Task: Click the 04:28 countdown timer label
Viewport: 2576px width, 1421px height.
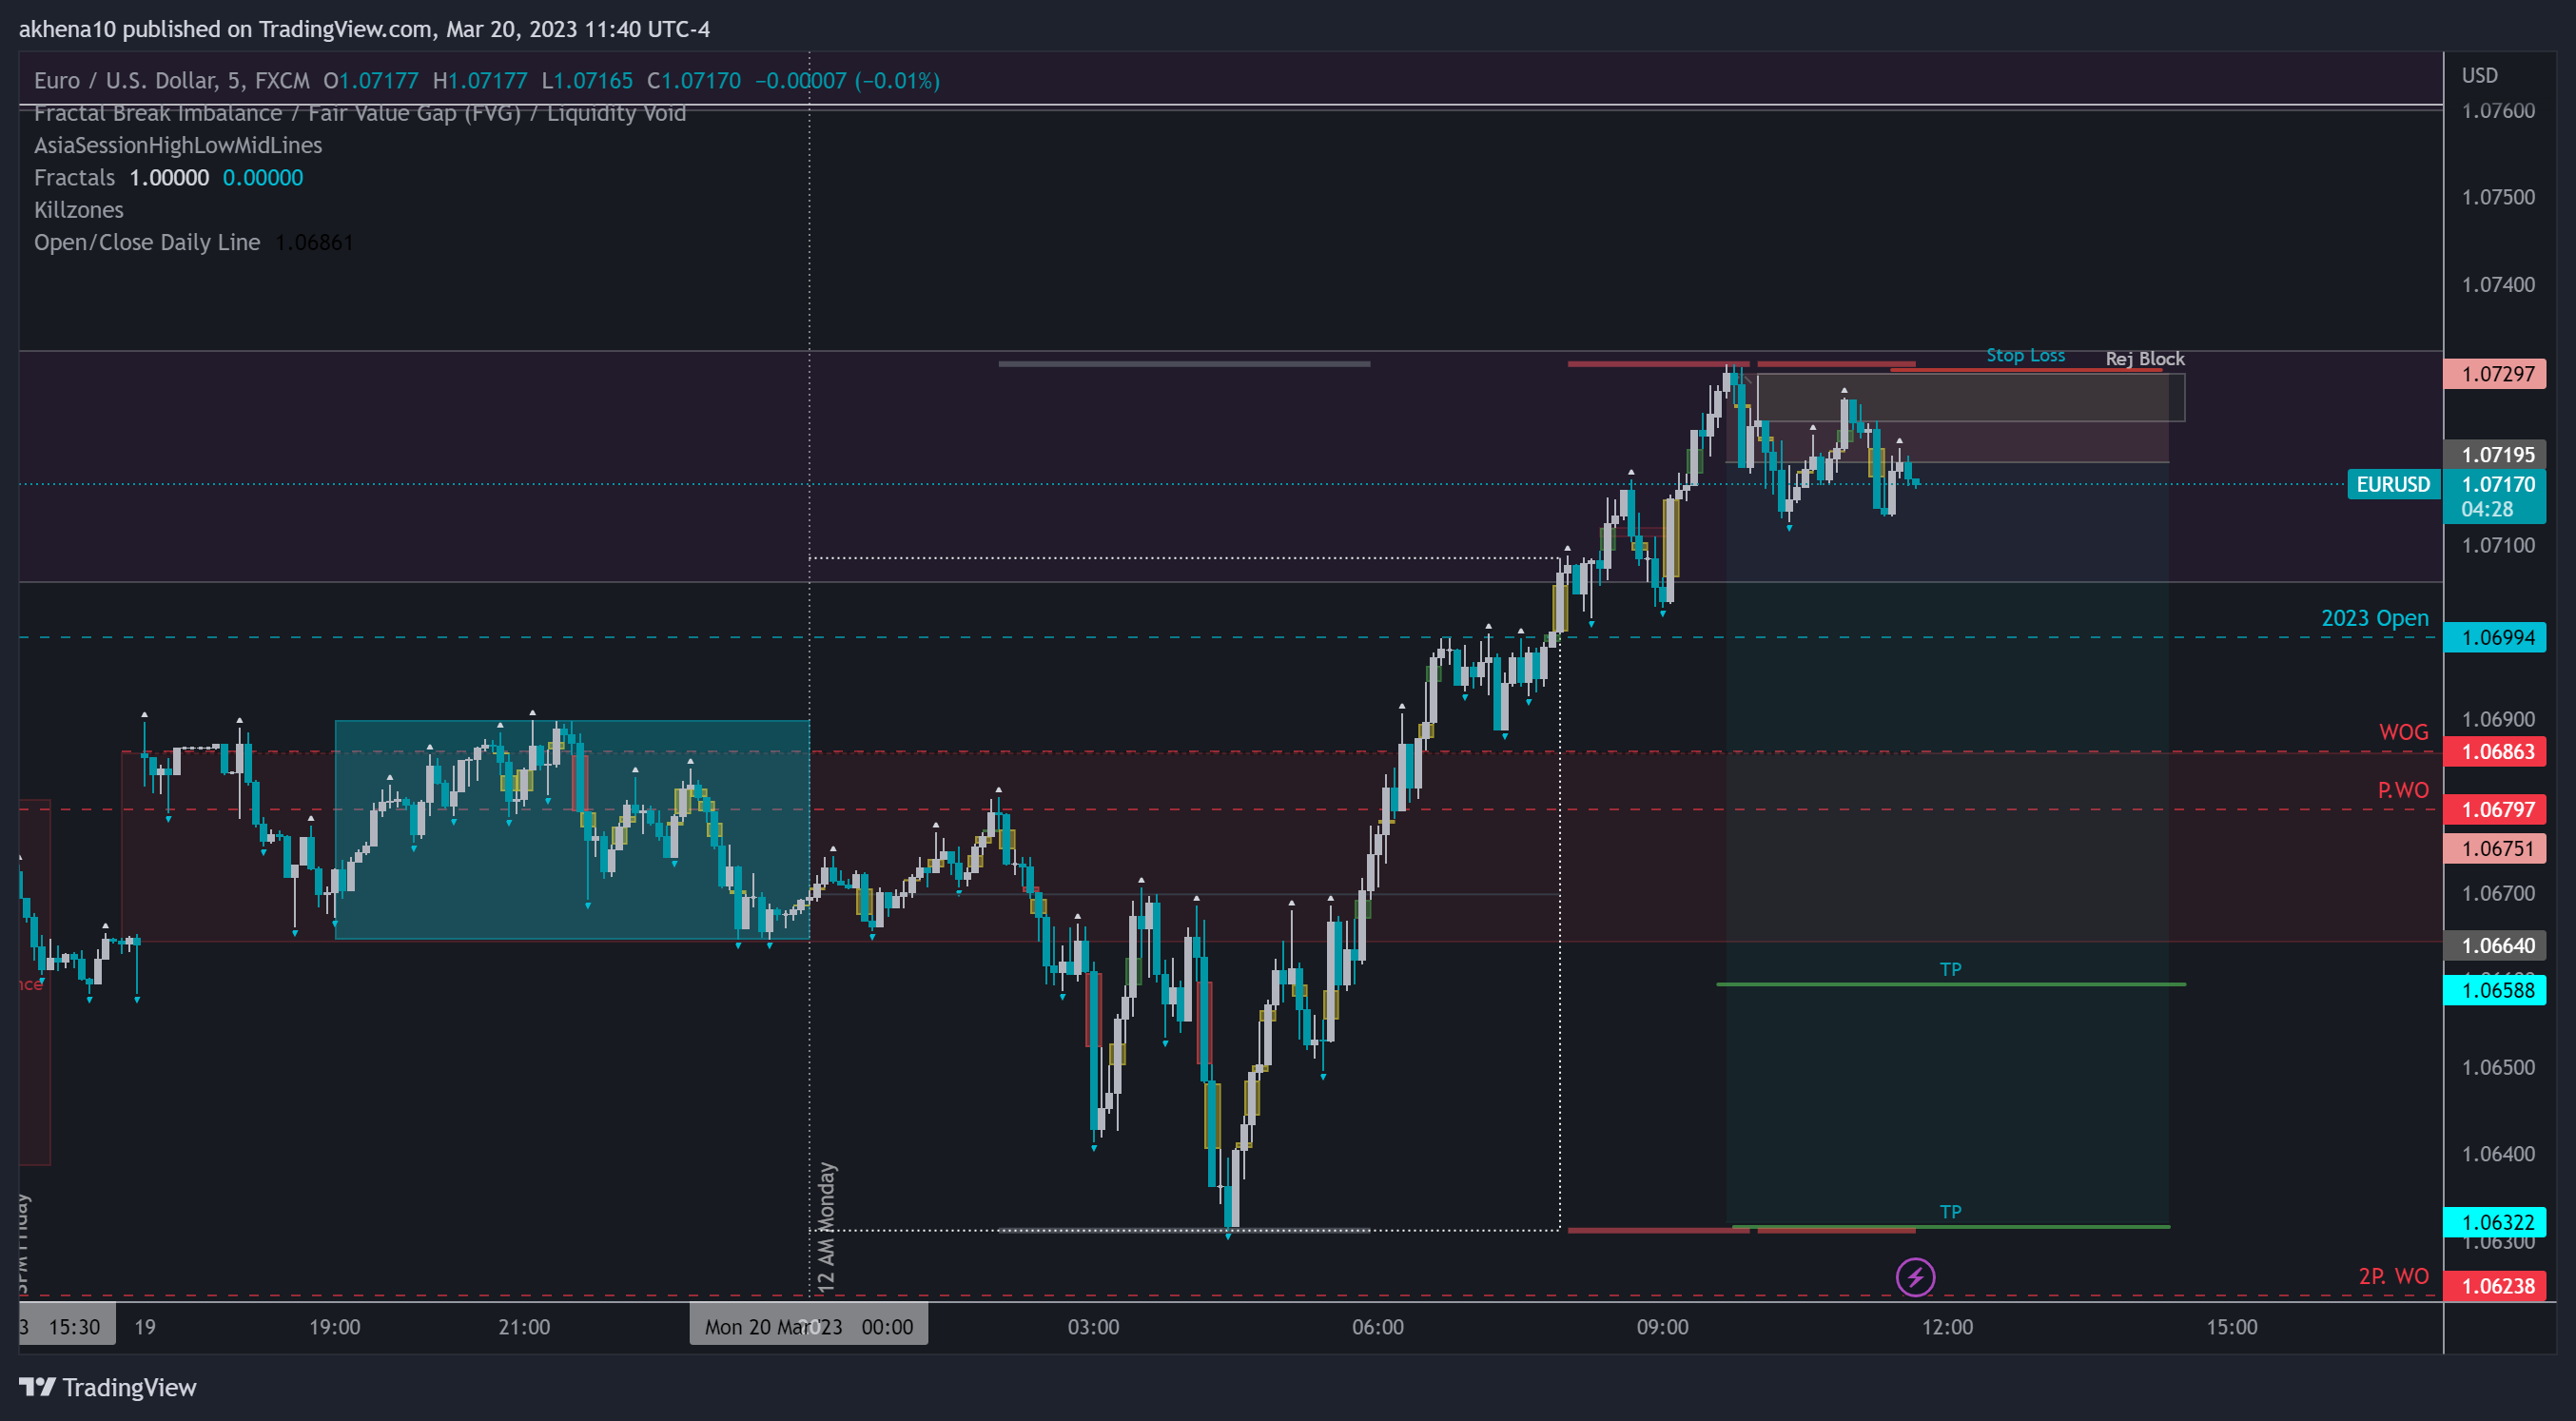Action: click(2486, 510)
